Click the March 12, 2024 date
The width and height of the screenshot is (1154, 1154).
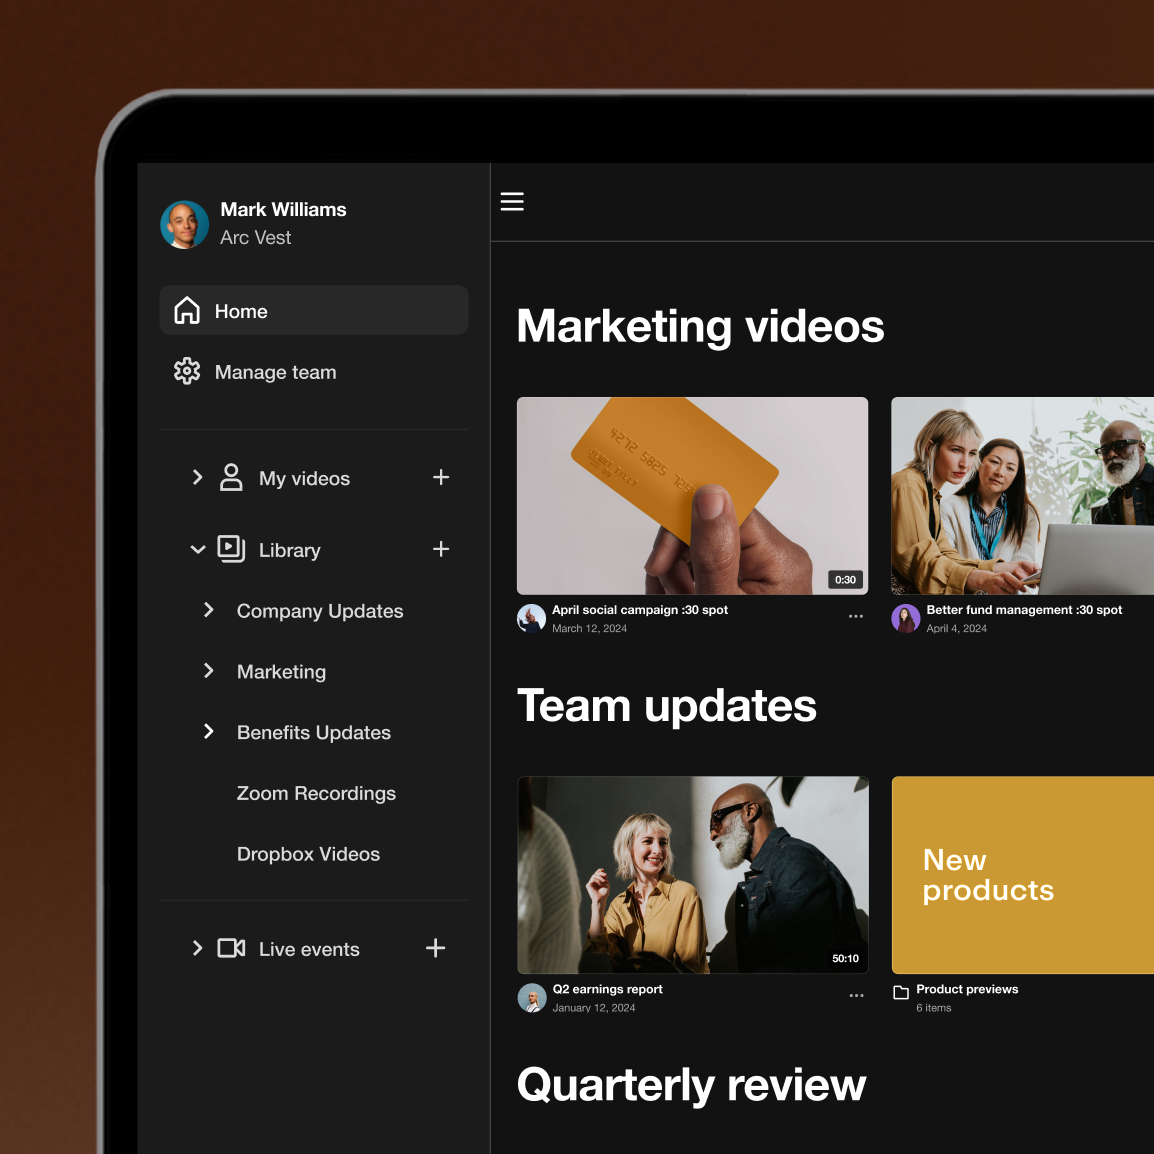(x=590, y=629)
